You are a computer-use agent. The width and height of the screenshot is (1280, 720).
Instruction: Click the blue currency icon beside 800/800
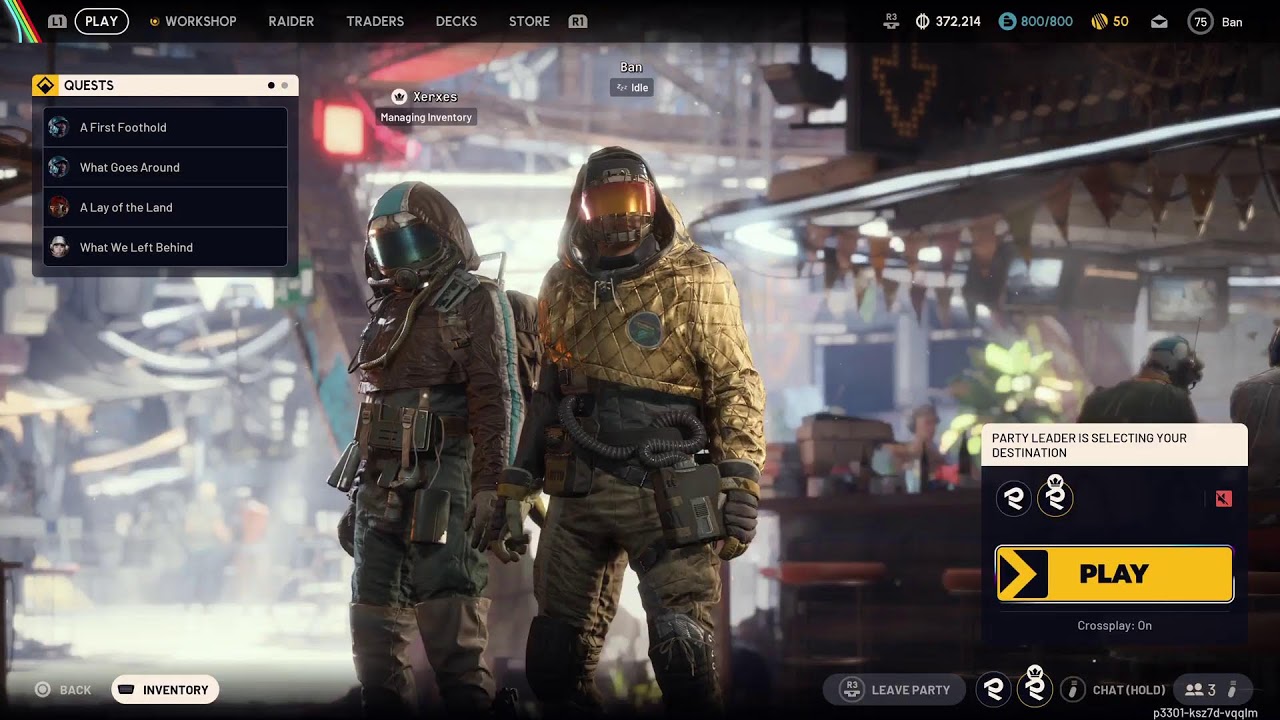[1007, 21]
